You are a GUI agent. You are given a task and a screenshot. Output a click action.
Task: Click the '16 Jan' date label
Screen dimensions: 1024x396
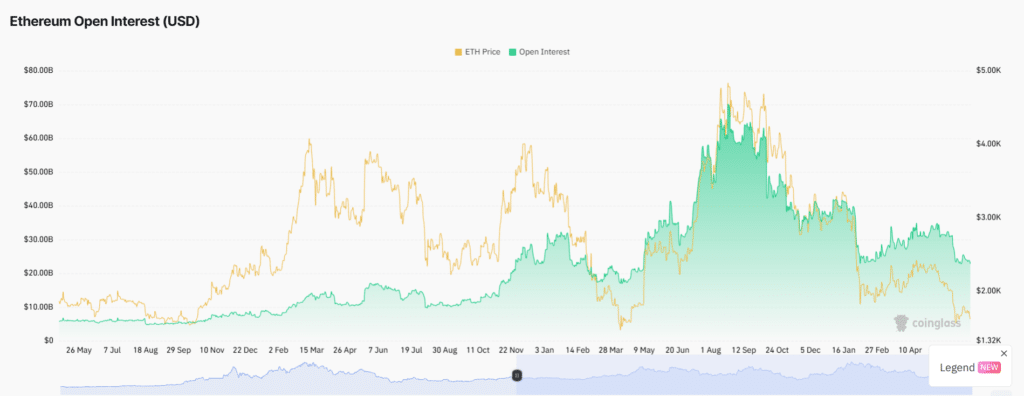(x=843, y=350)
